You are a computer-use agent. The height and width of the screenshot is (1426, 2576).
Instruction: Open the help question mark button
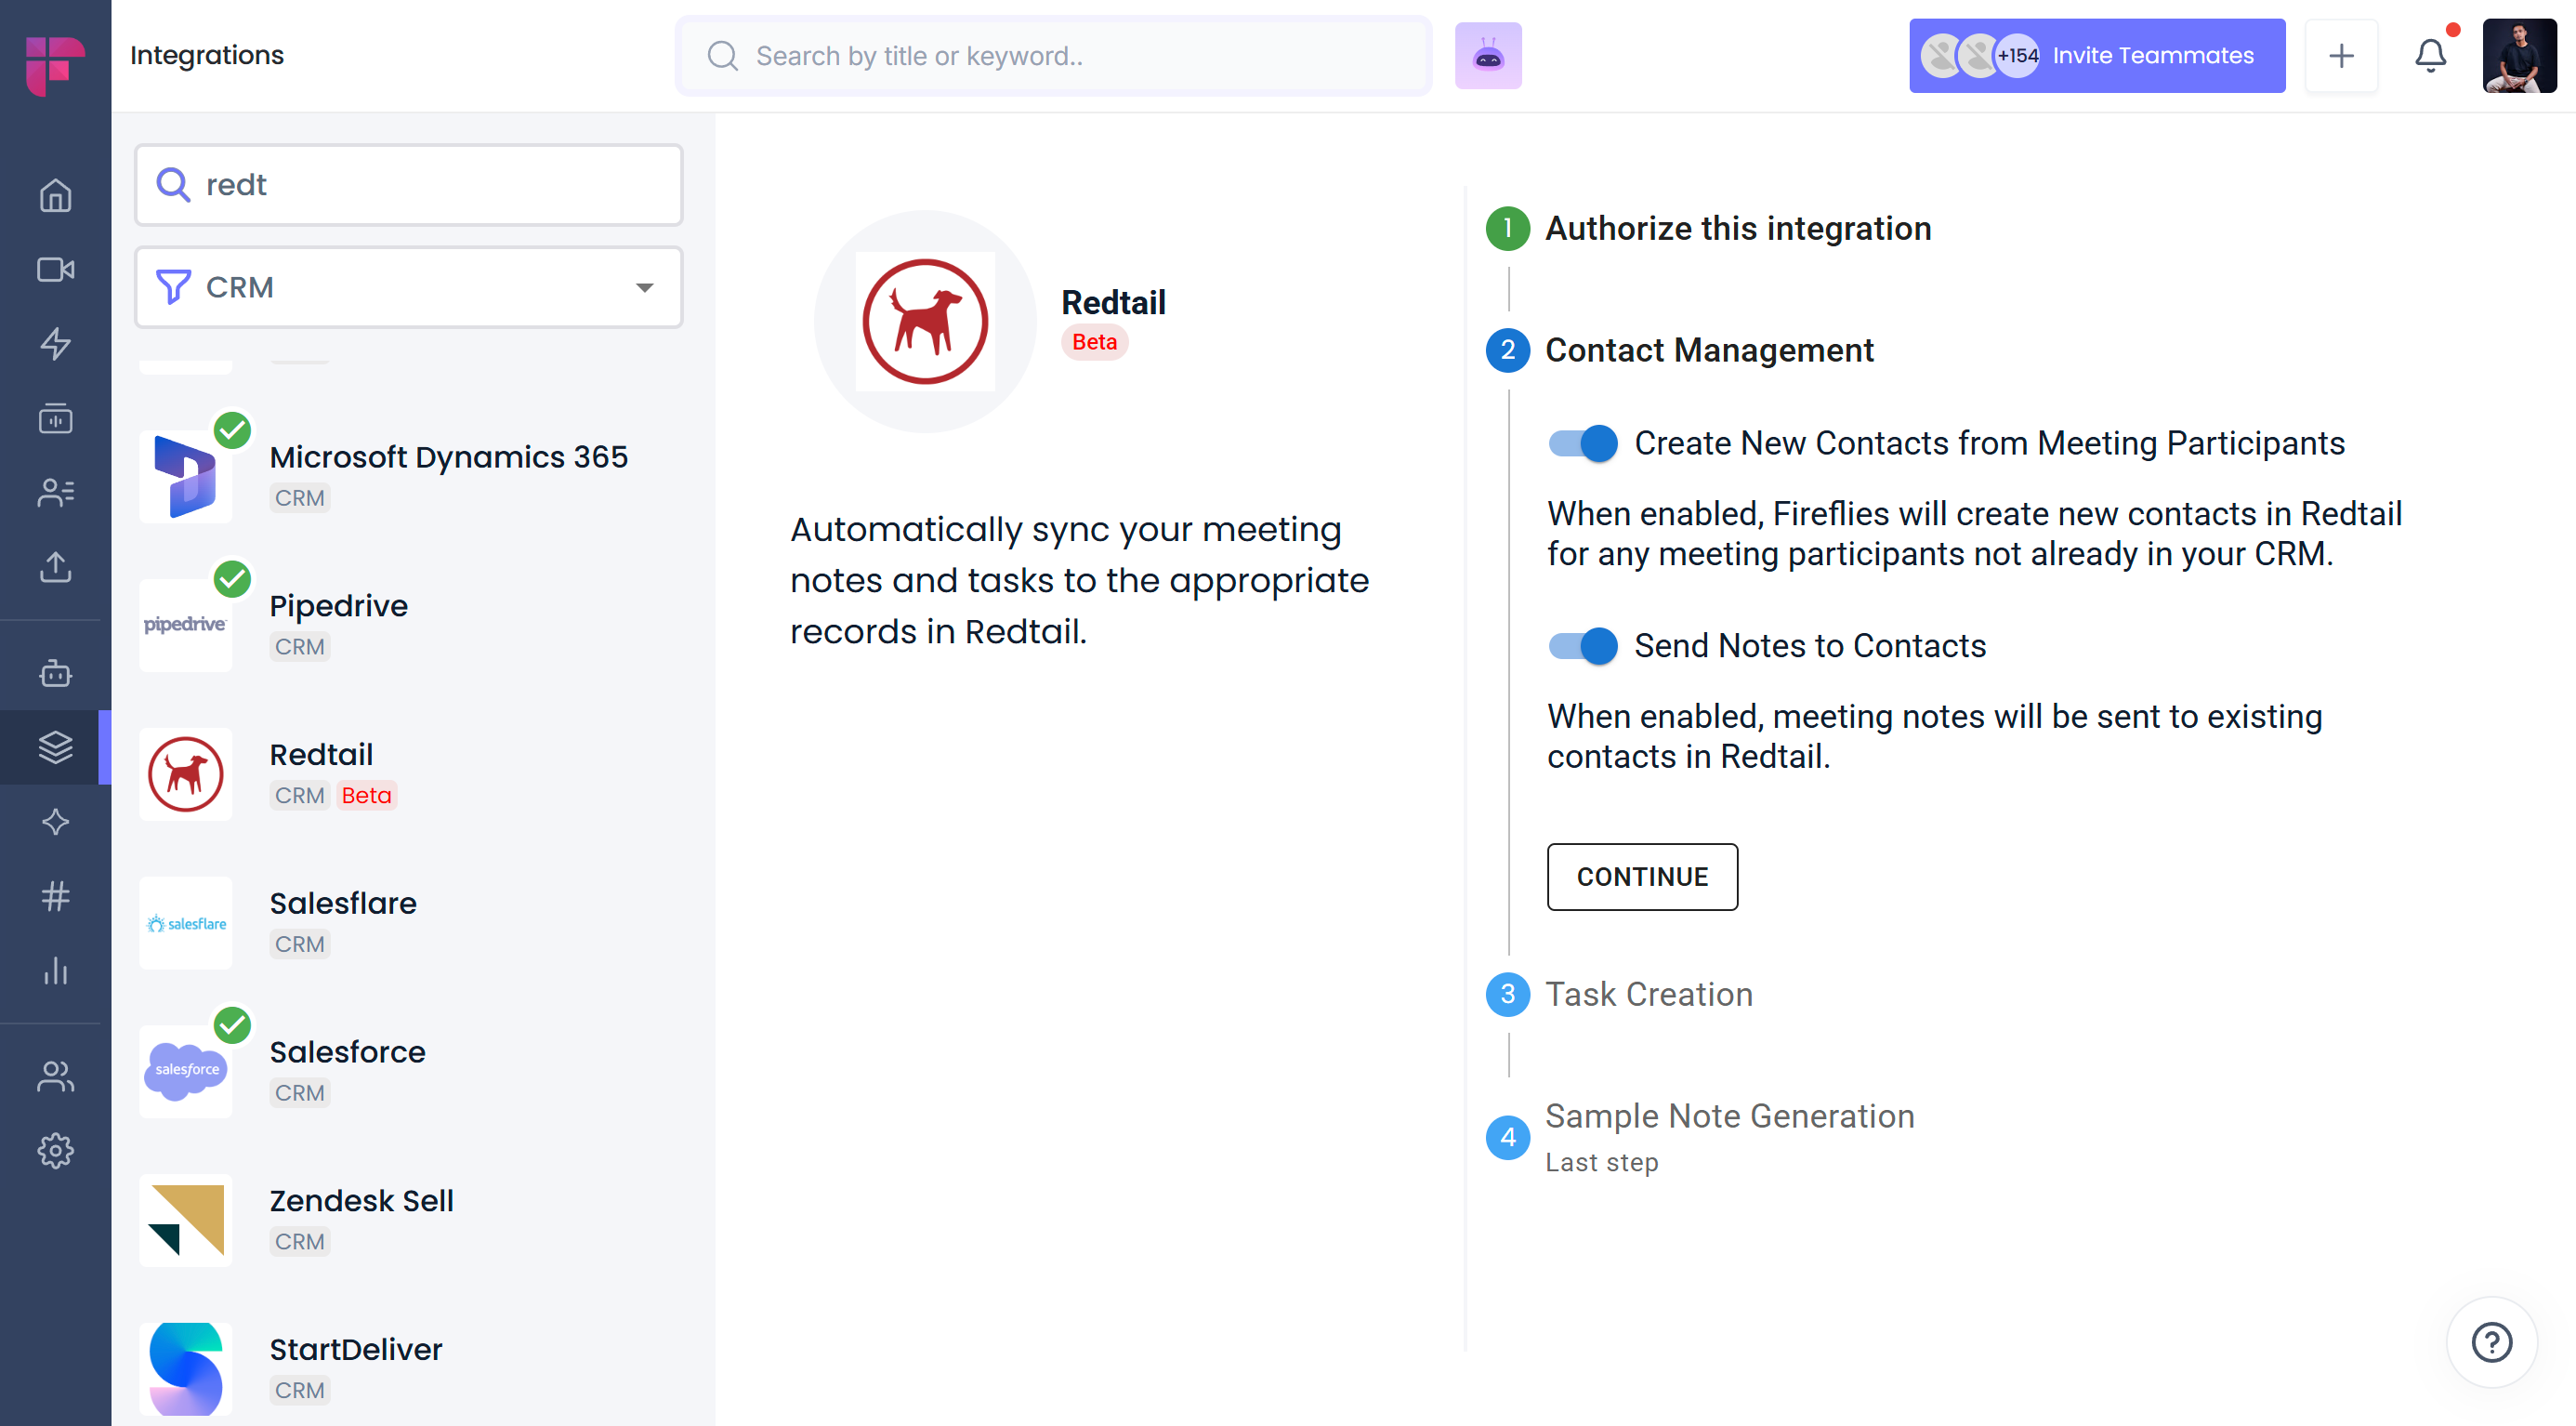2490,1342
